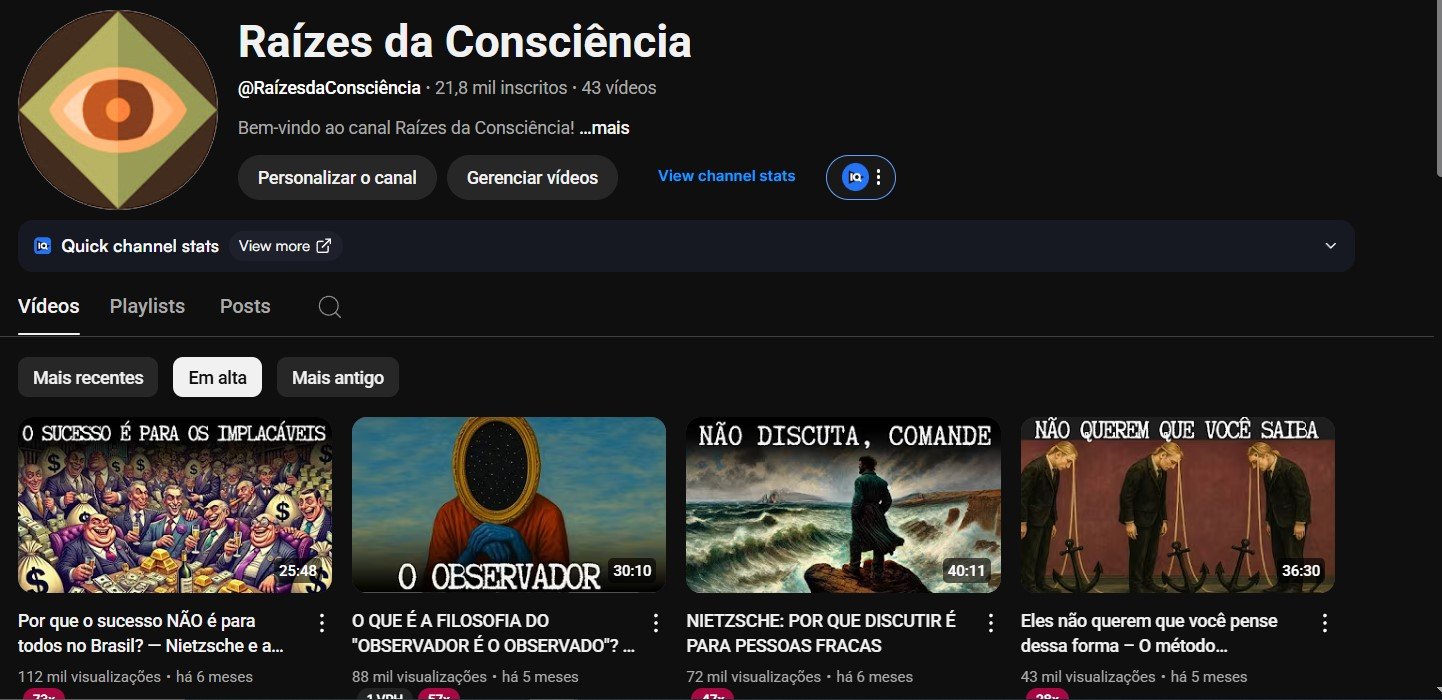Open the vidIQ three-dot menu beside channel stats
Screen dimensions: 1442x700
[x=878, y=177]
